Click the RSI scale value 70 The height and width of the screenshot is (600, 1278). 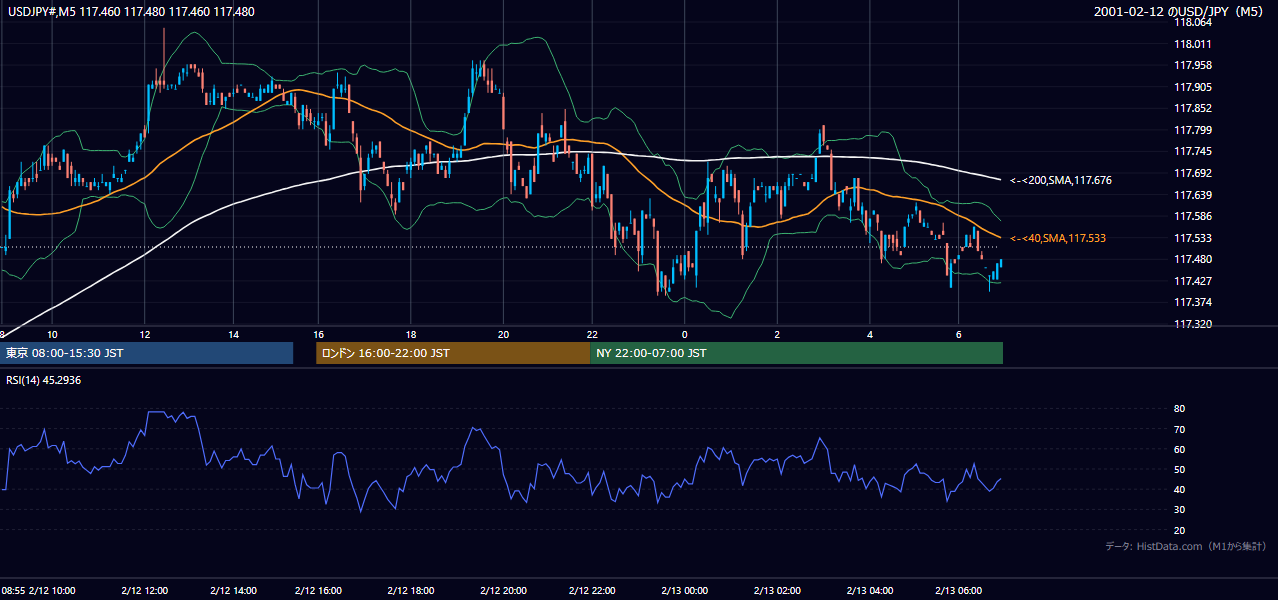(1179, 429)
